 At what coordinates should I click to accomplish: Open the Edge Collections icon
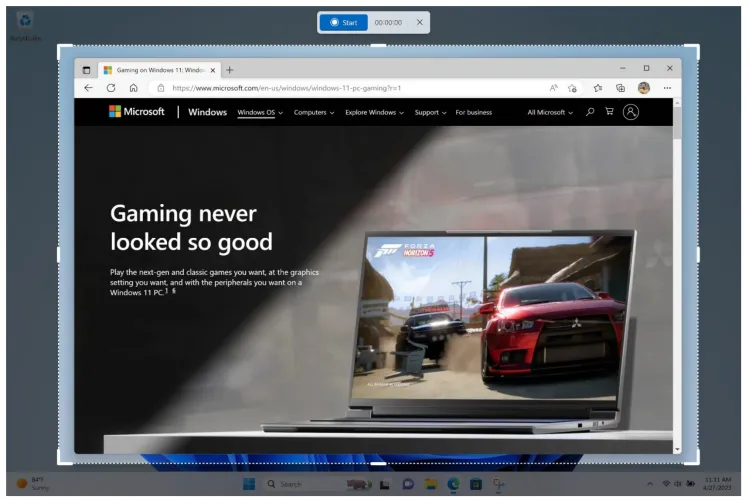click(621, 88)
